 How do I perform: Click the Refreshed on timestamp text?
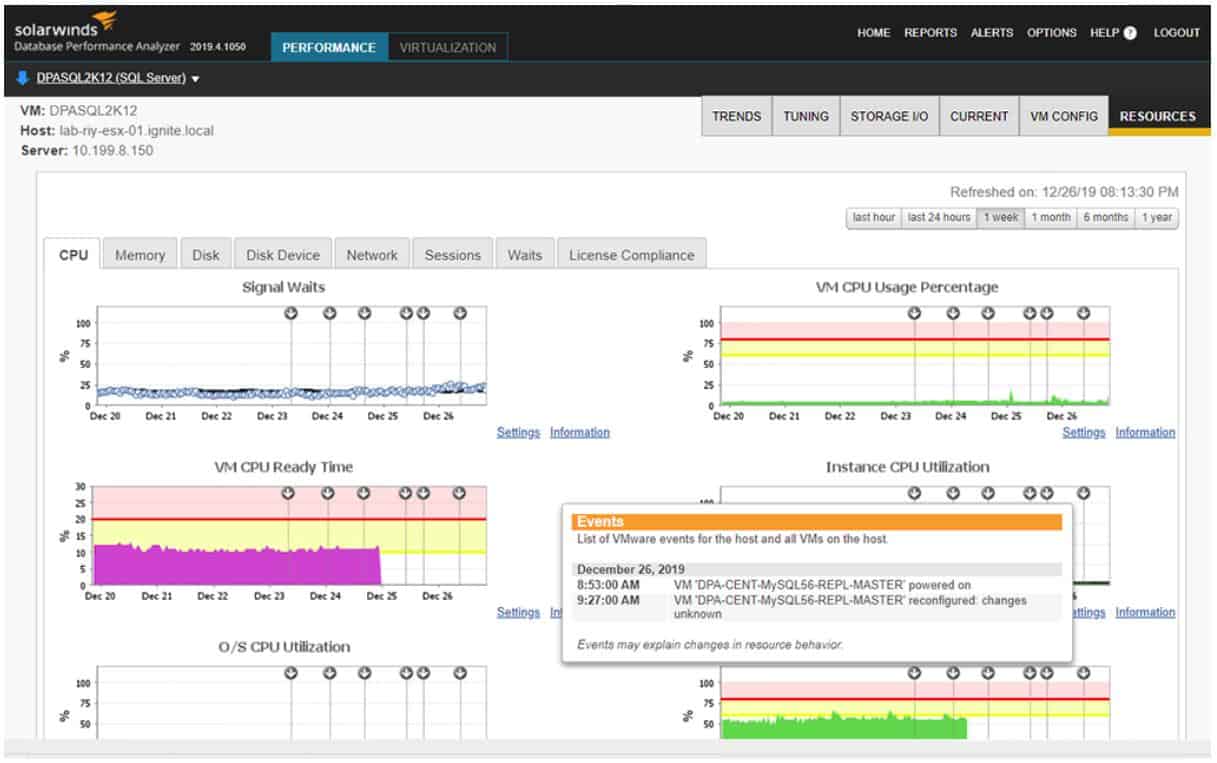1064,192
